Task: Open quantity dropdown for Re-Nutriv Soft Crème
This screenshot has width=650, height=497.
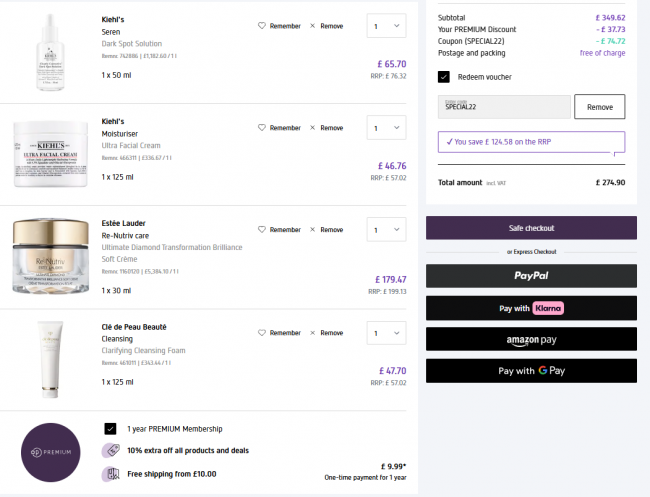Action: coord(386,229)
